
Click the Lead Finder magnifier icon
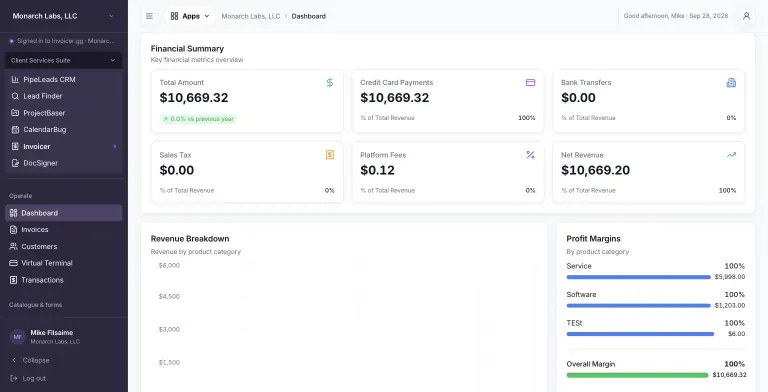click(x=15, y=96)
